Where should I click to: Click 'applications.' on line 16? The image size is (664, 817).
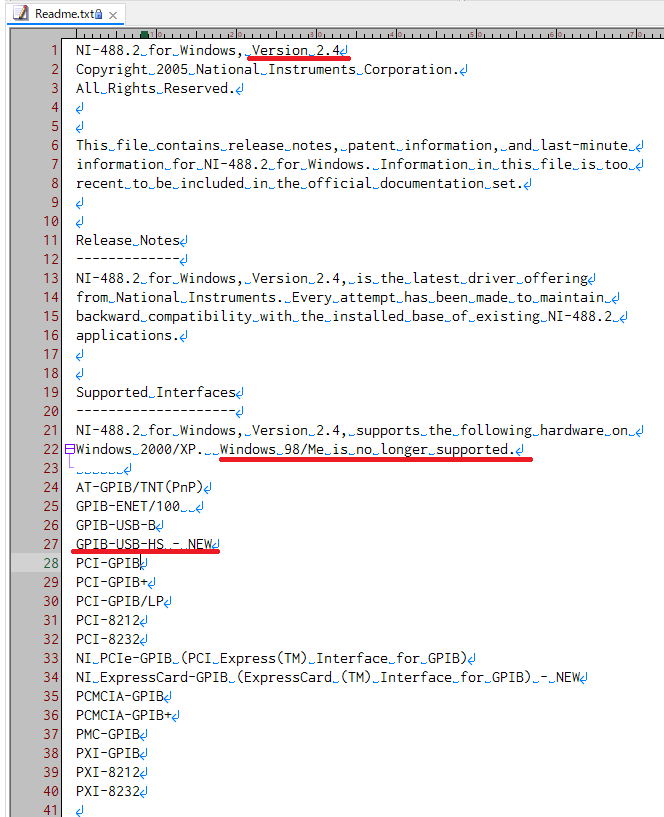(128, 336)
